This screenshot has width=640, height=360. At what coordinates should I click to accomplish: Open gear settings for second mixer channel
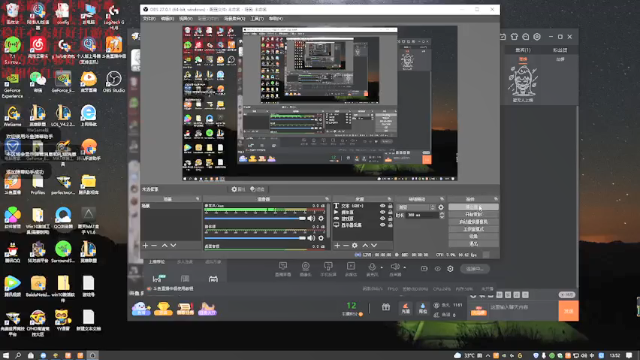pos(321,238)
